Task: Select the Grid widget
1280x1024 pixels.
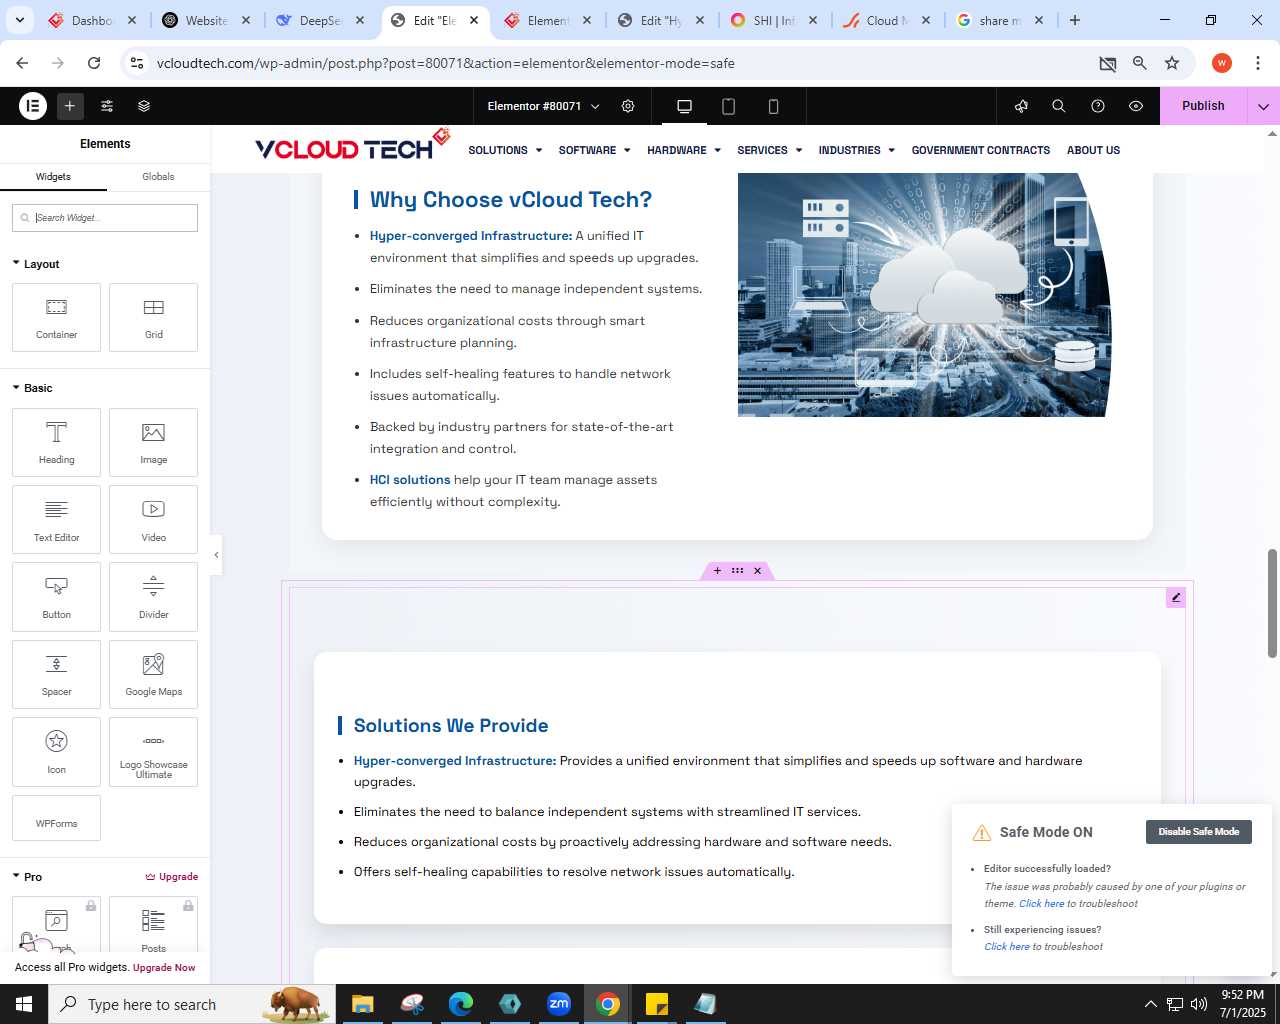Action: coord(153,318)
